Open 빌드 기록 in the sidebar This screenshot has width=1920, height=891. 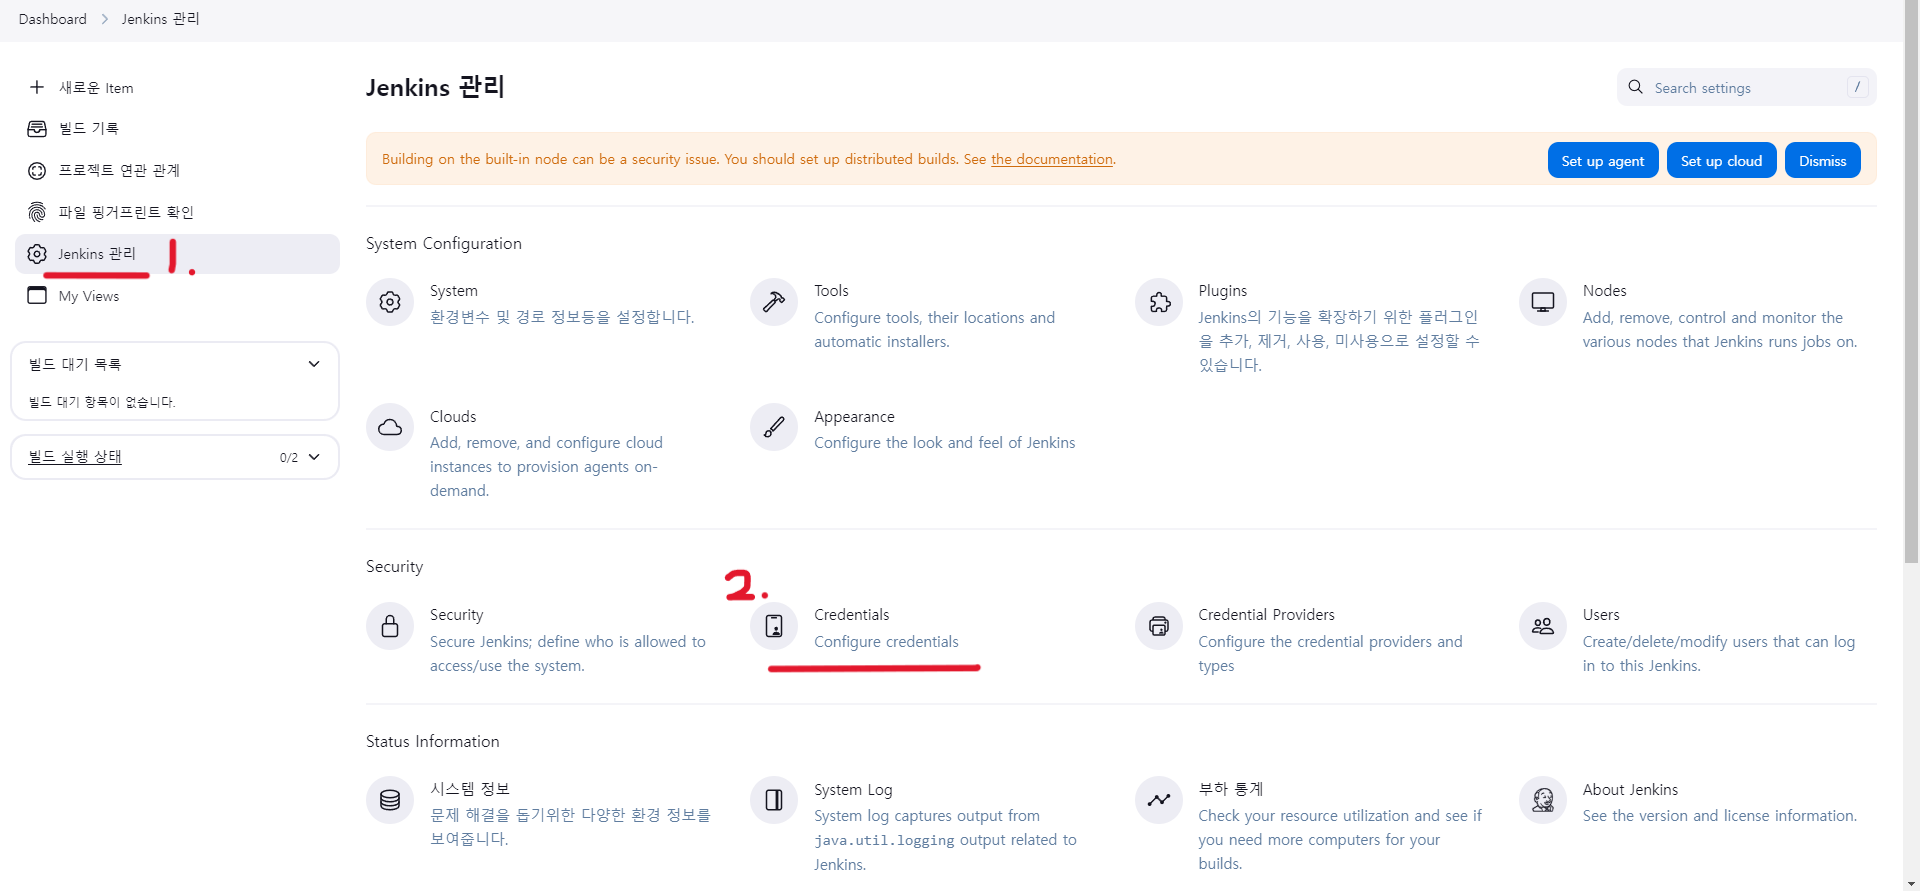pyautogui.click(x=89, y=129)
